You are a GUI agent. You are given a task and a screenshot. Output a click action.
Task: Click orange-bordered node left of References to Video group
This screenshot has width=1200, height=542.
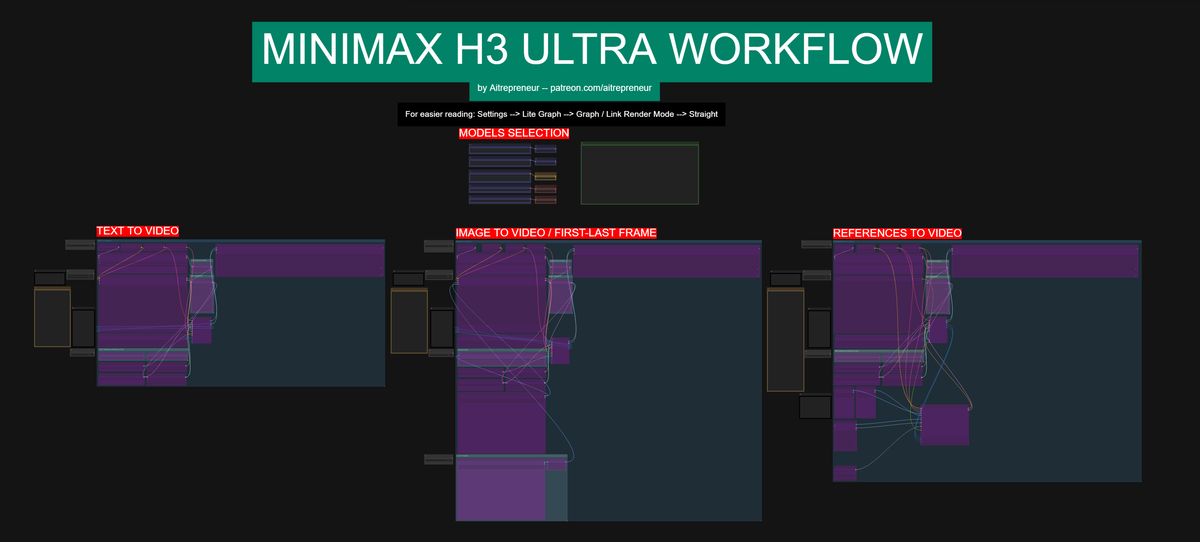click(x=785, y=340)
